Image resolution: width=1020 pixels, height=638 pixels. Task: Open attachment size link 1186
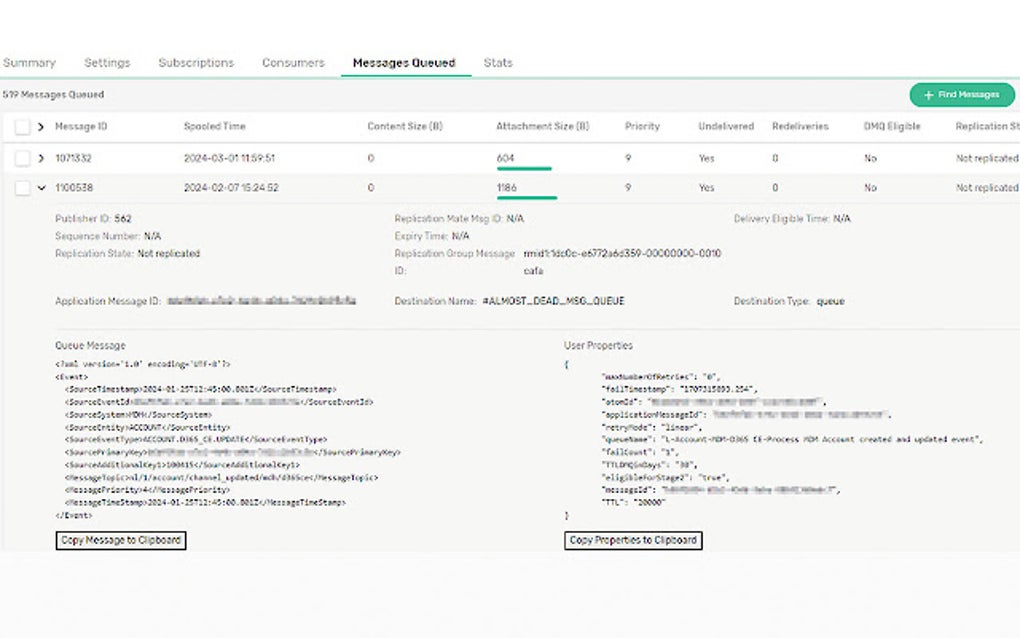507,187
